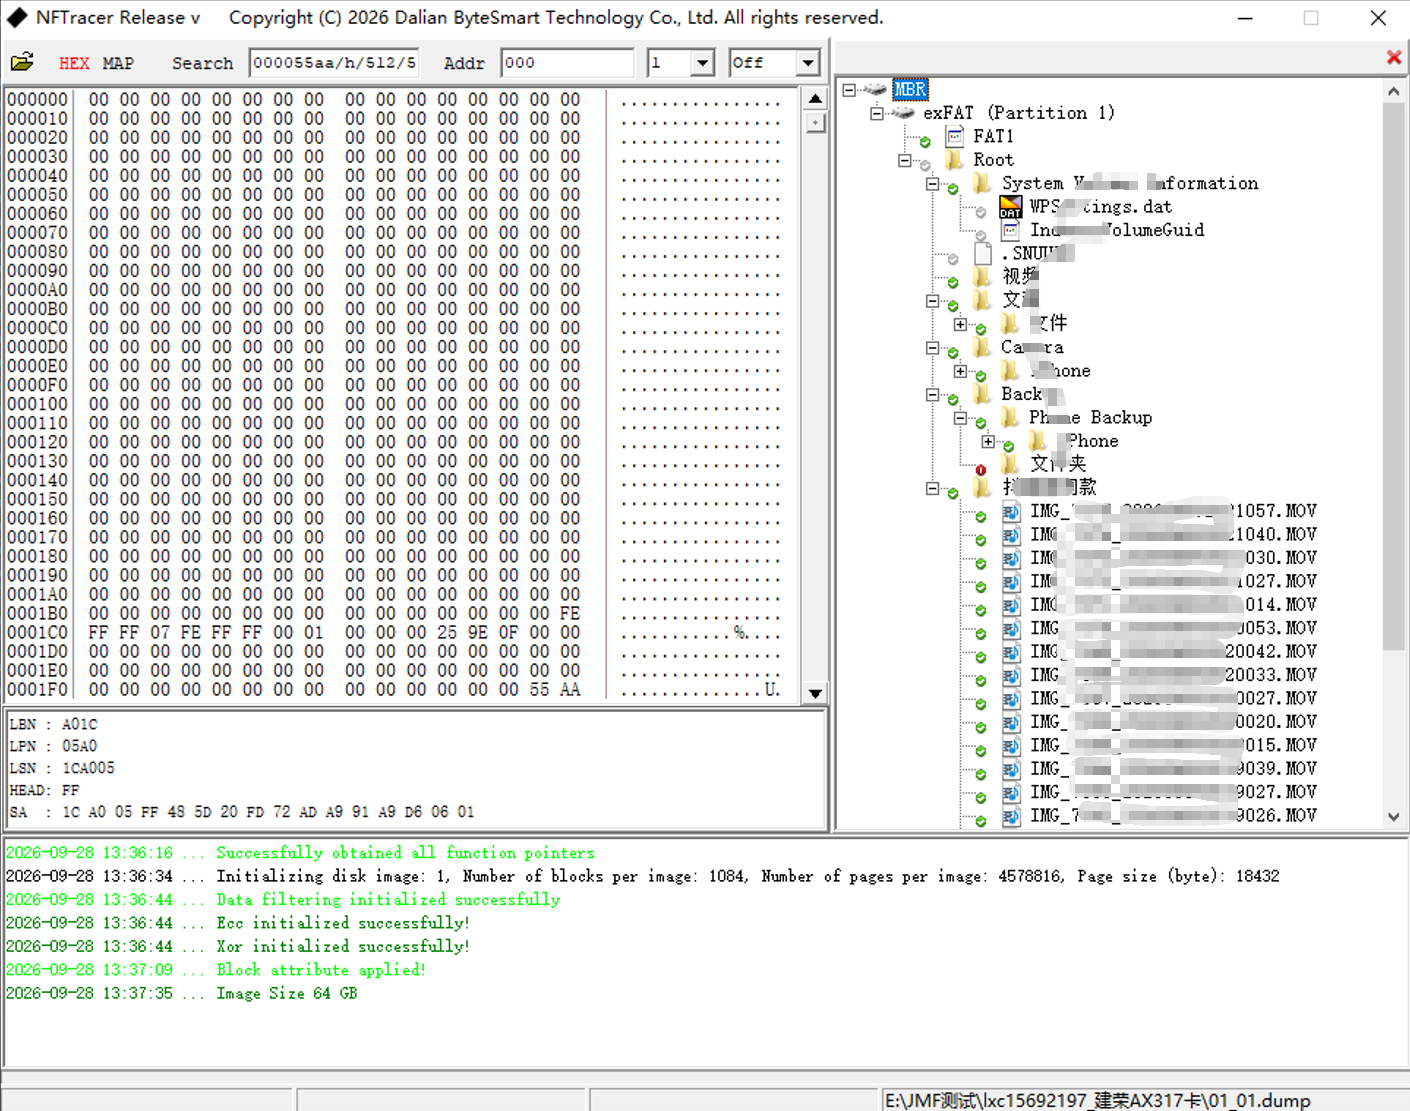
Task: Toggle green check beside System Volume Information
Action: pyautogui.click(x=953, y=189)
